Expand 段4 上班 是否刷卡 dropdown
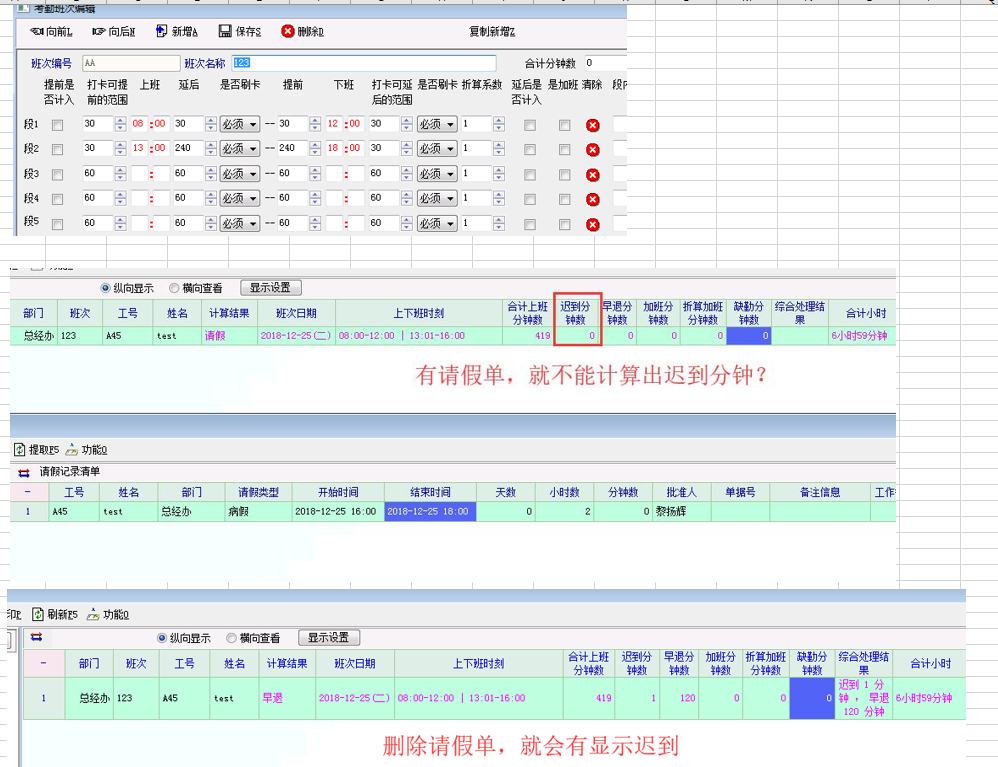 253,199
